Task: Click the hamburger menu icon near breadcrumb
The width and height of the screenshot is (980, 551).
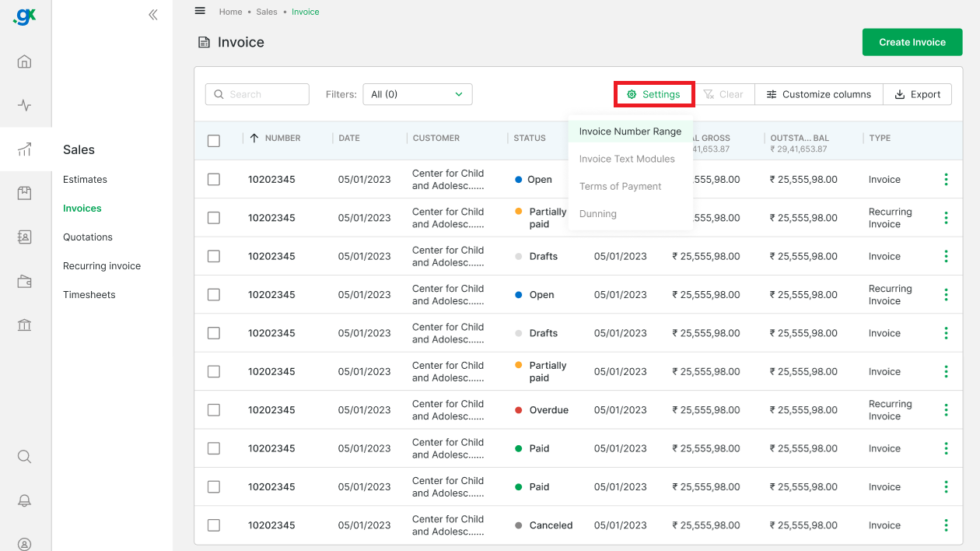Action: (200, 11)
